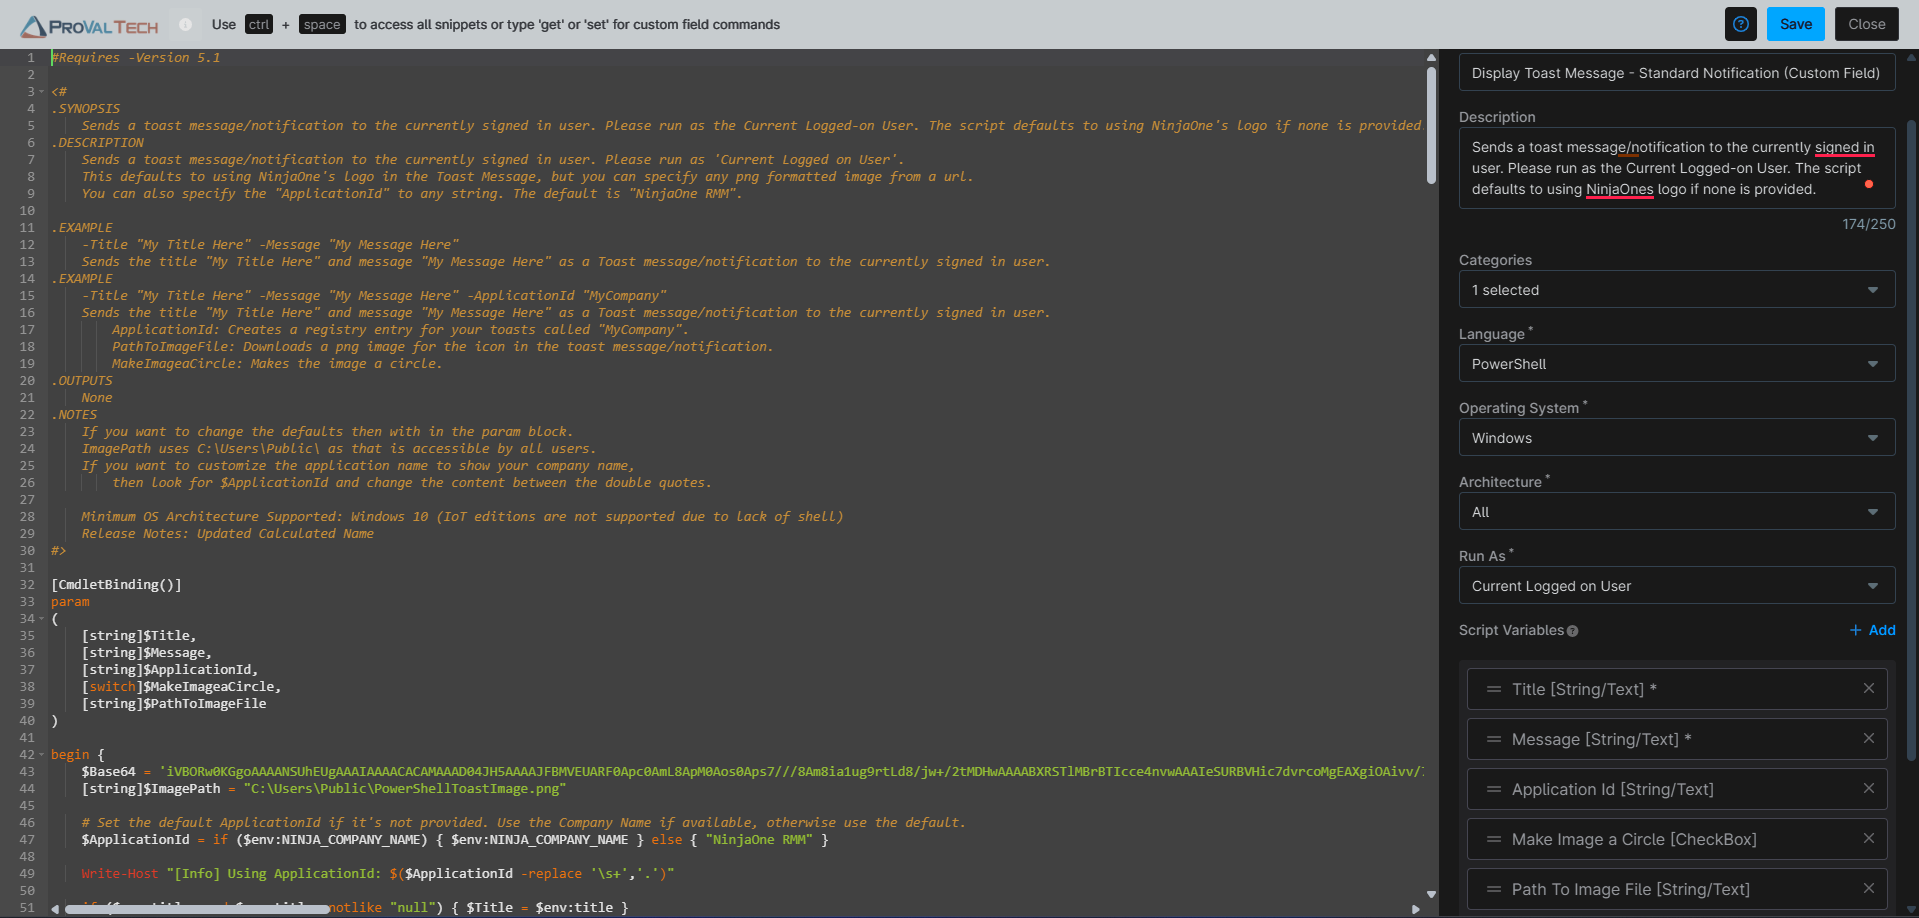Click the editor scroll down arrow

[x=1431, y=894]
